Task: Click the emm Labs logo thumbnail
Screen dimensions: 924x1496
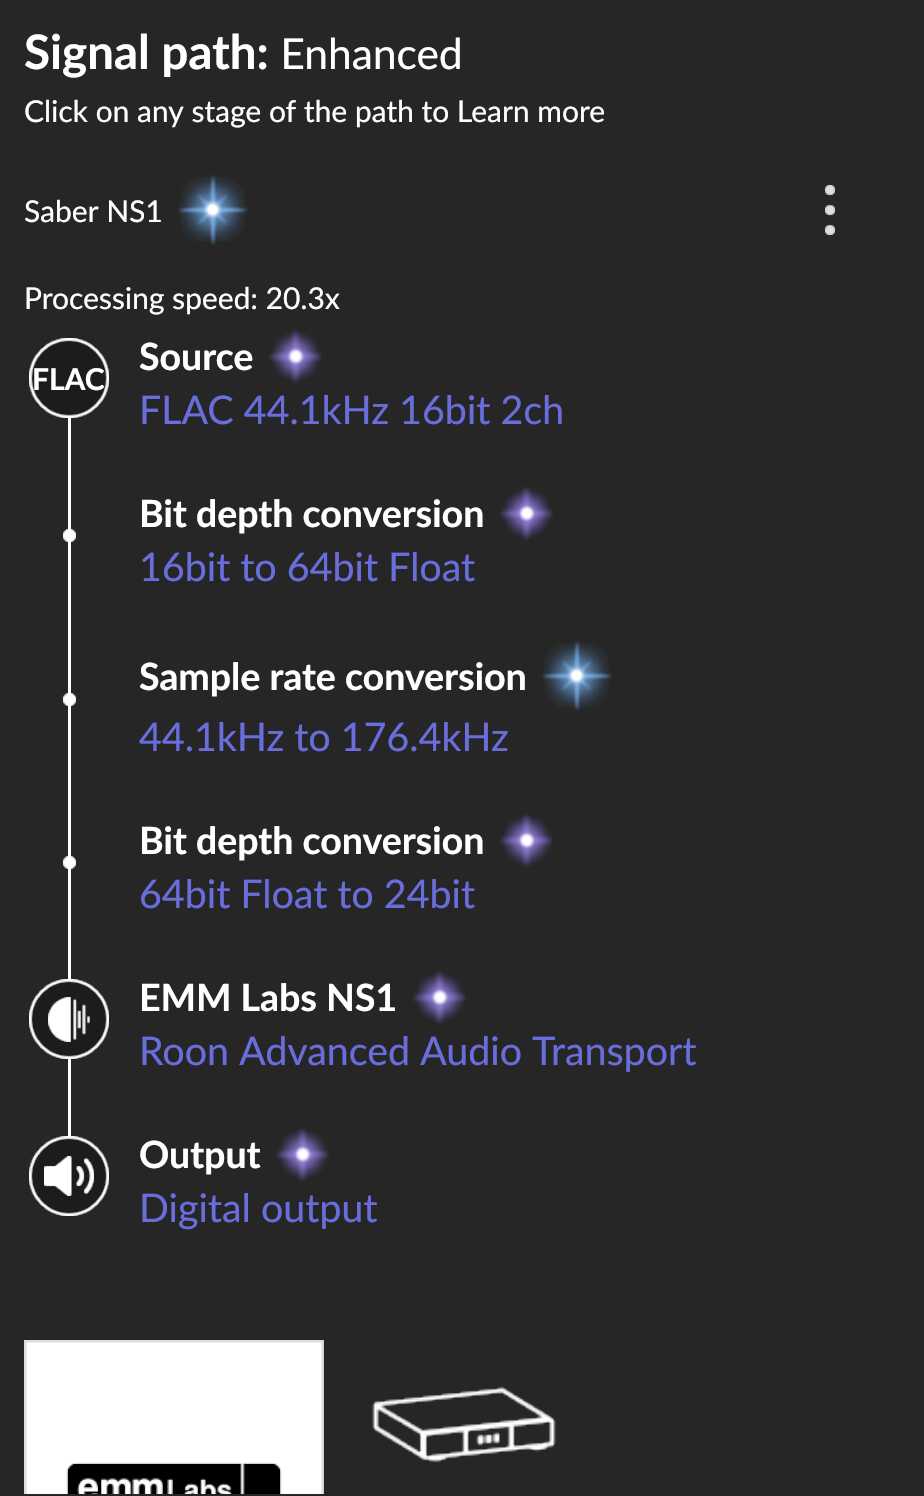Action: (x=174, y=1418)
